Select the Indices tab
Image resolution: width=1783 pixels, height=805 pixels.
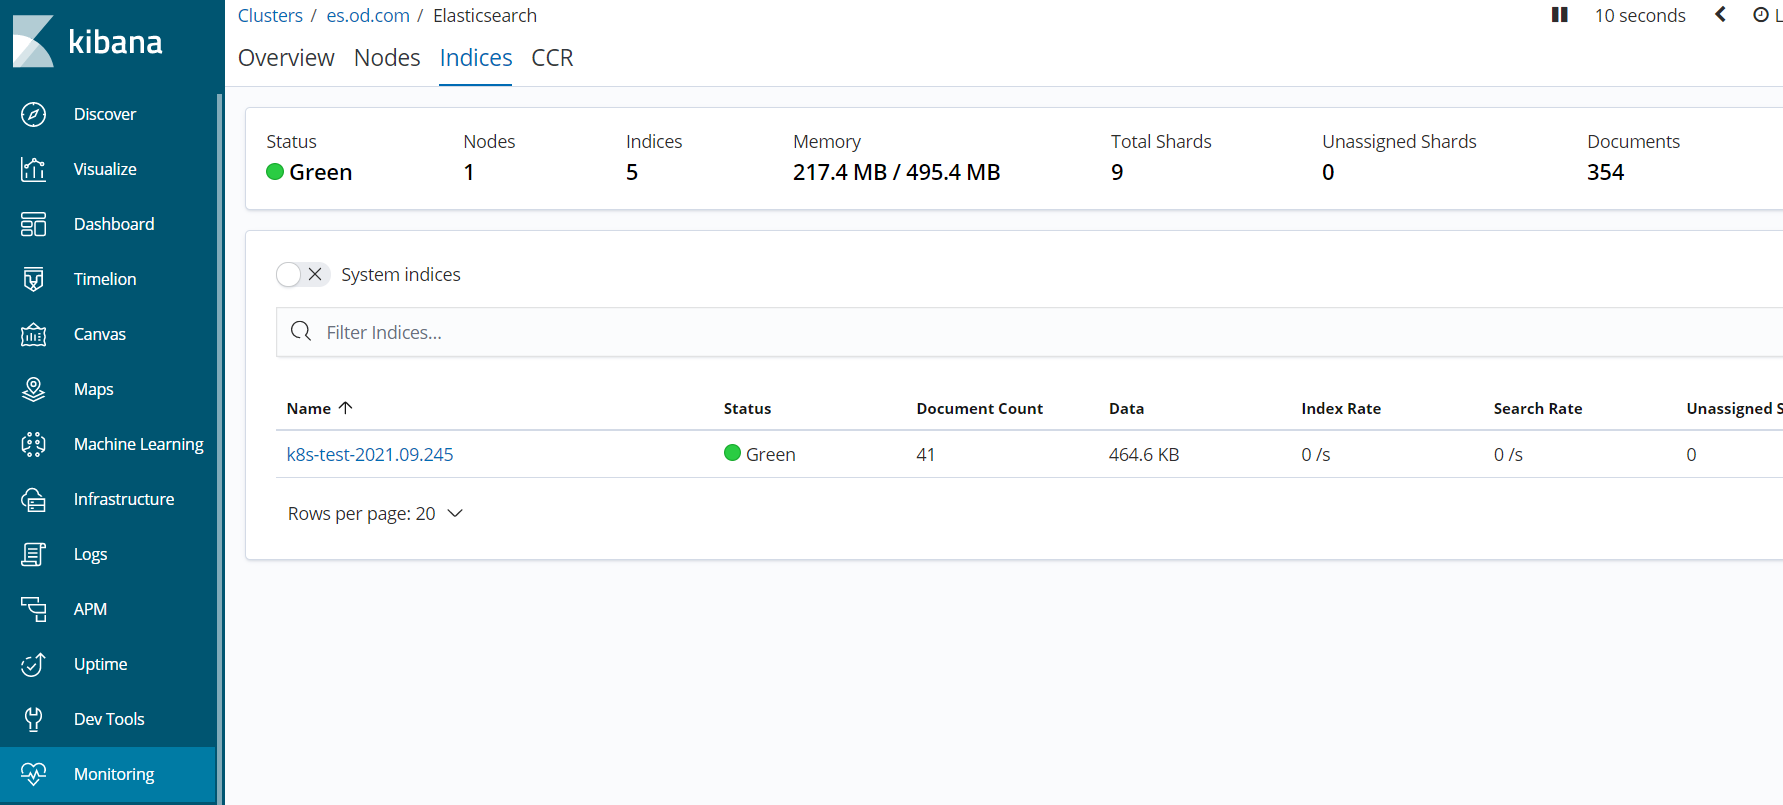[476, 58]
